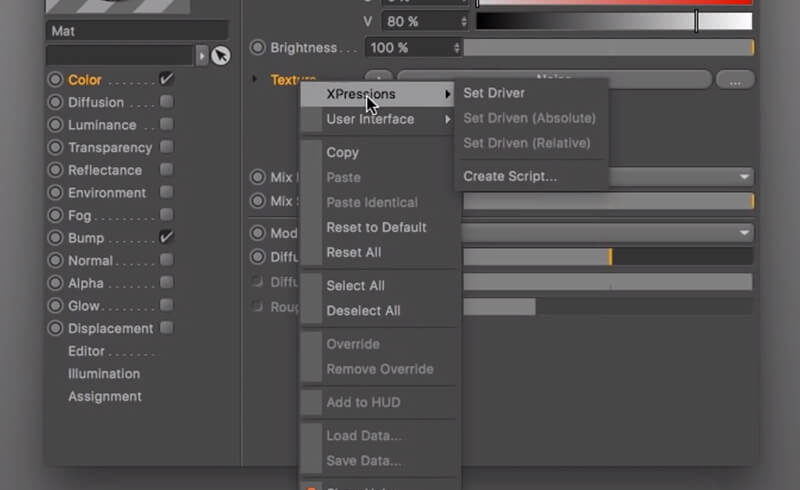
Task: Click the animation dot next to Diffusion
Action: click(55, 102)
